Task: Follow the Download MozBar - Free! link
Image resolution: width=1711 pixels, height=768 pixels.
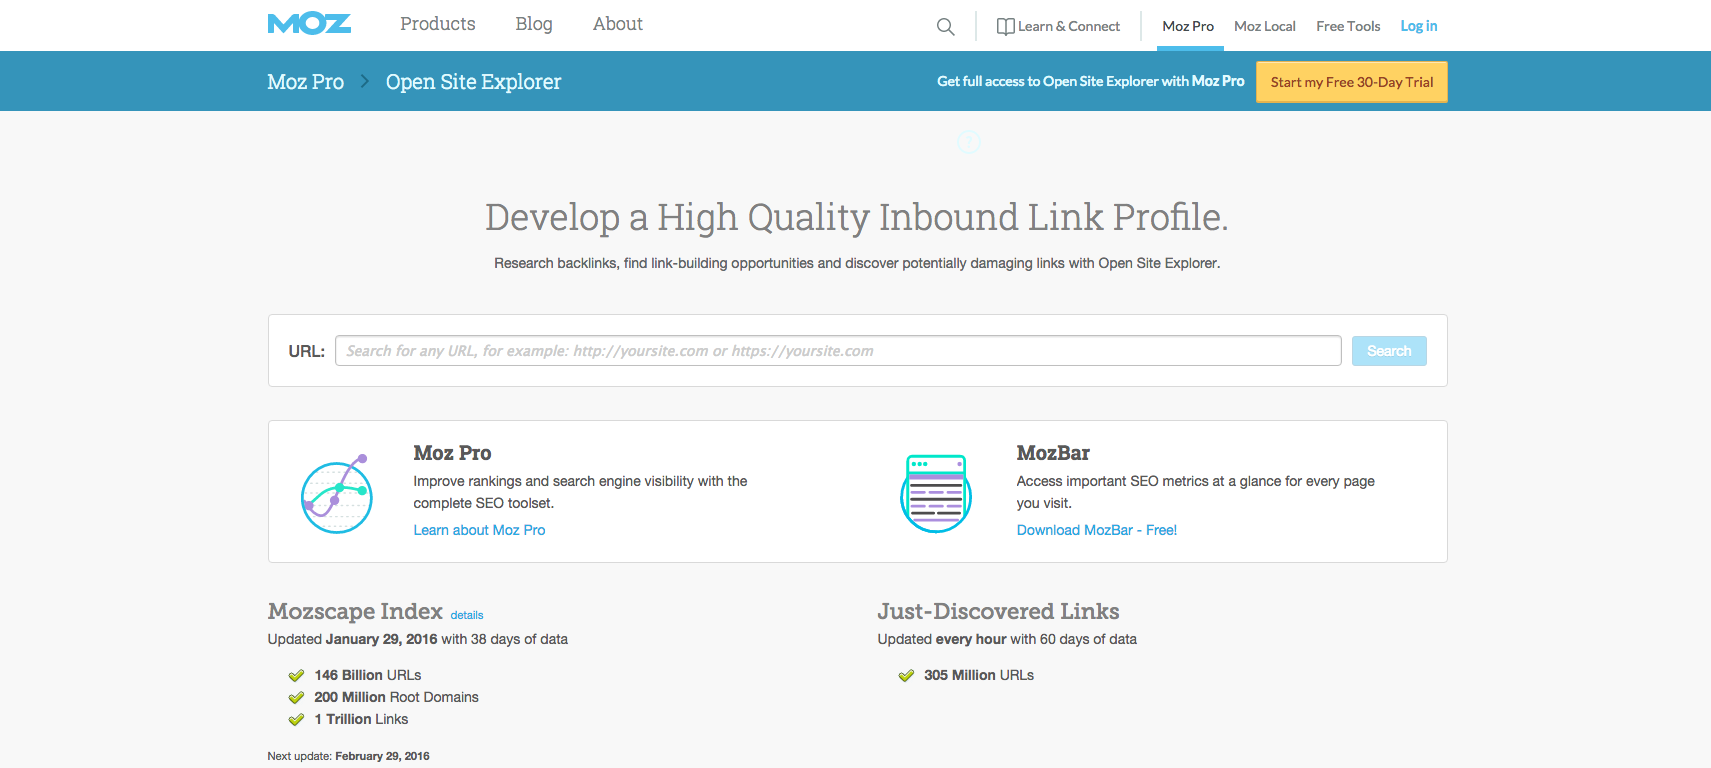Action: tap(1097, 530)
